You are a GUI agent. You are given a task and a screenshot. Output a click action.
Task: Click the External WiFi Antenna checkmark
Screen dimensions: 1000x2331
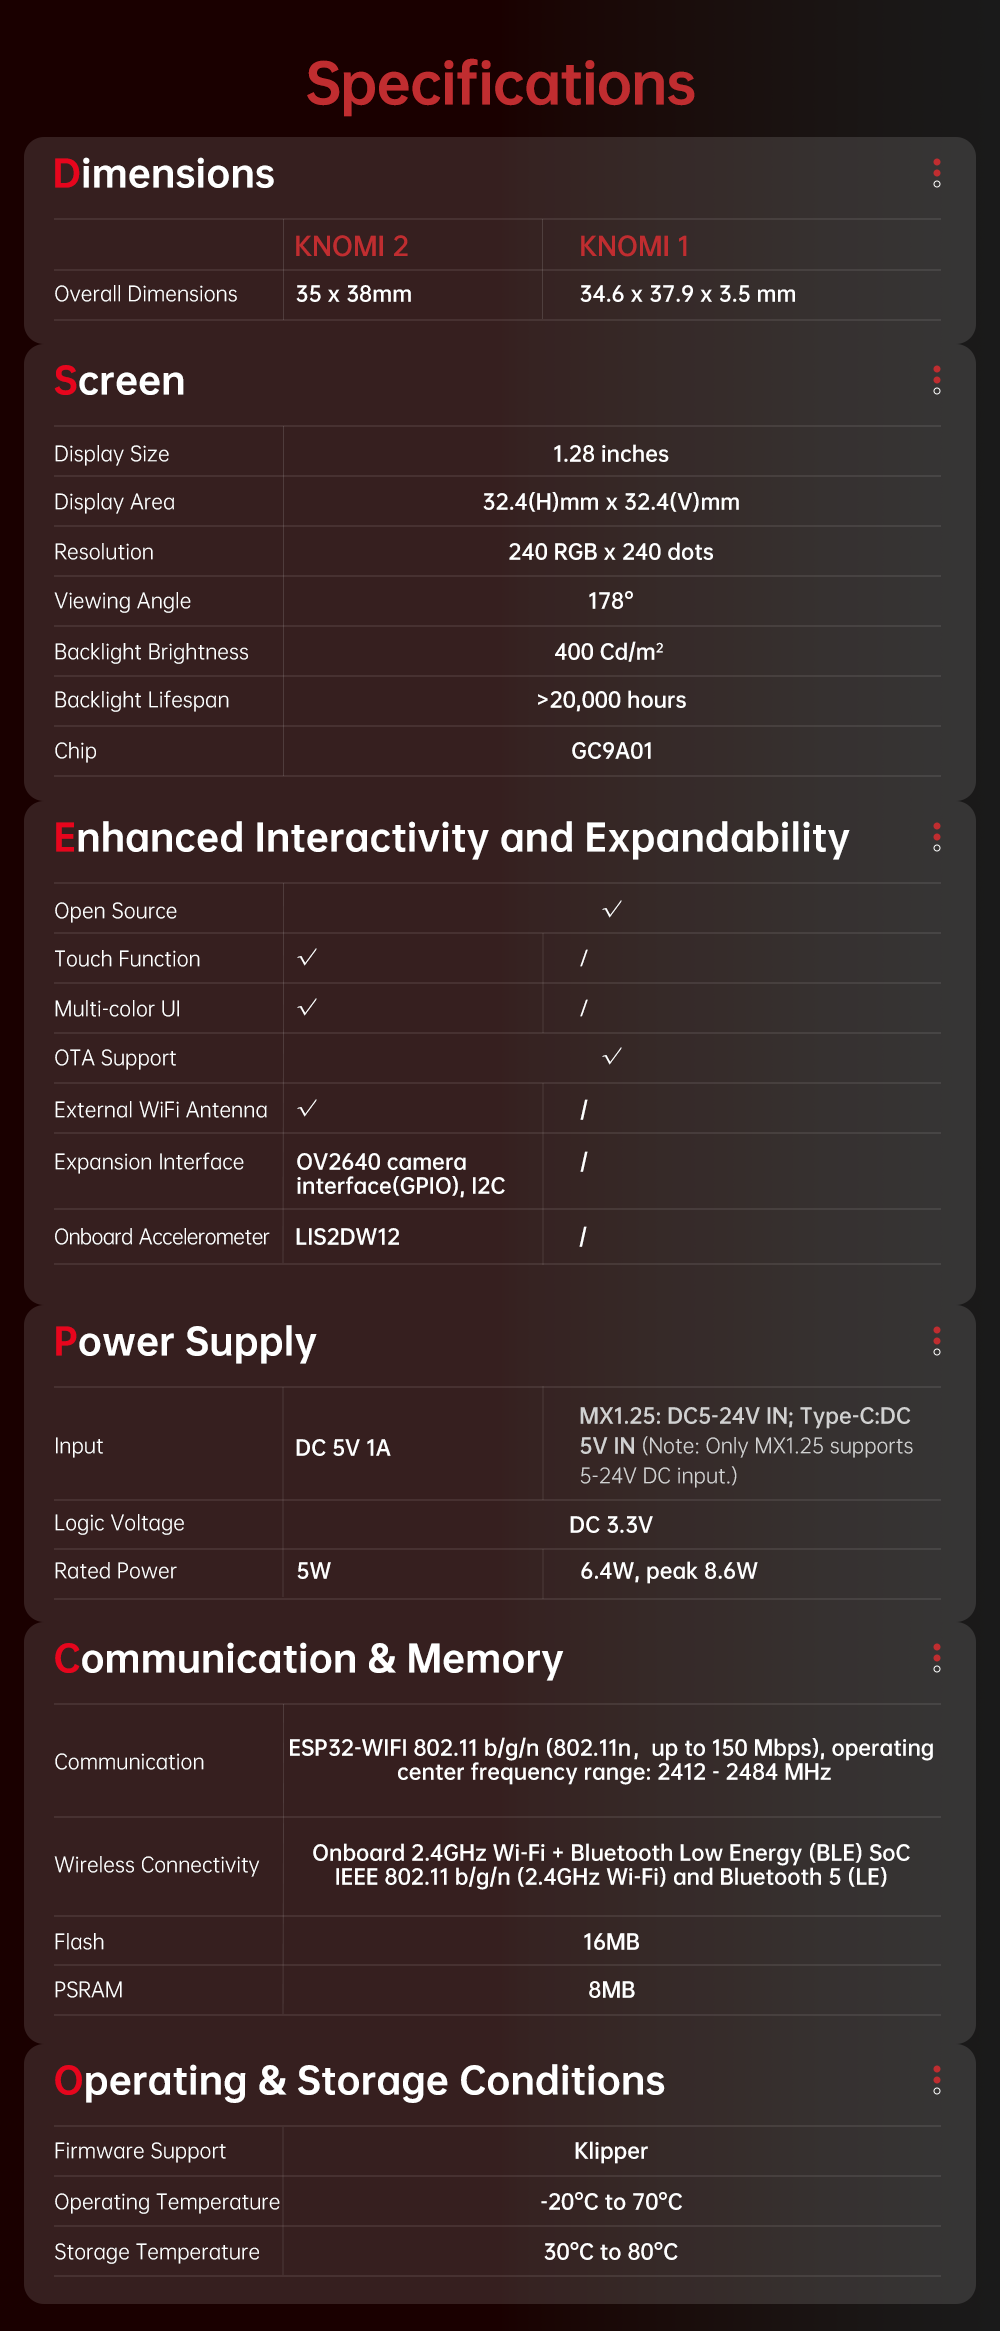[307, 1108]
